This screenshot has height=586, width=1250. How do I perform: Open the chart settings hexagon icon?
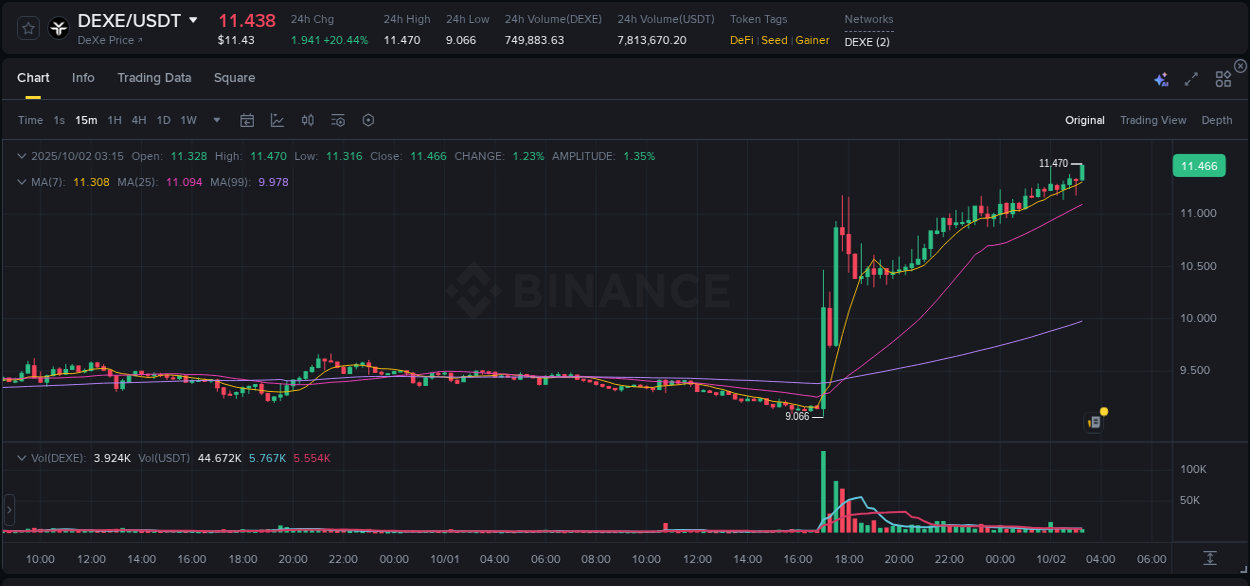tap(368, 120)
